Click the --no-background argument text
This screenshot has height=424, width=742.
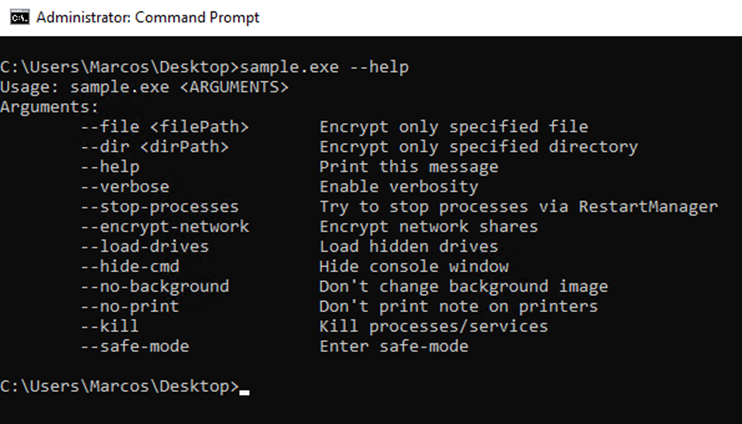tap(155, 286)
